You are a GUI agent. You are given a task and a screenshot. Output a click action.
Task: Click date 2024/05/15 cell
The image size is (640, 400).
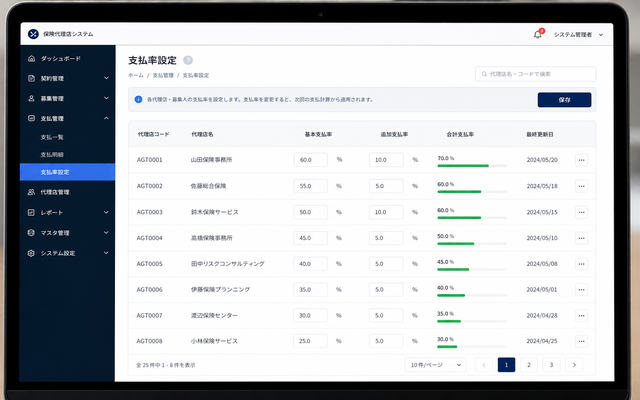click(x=542, y=212)
